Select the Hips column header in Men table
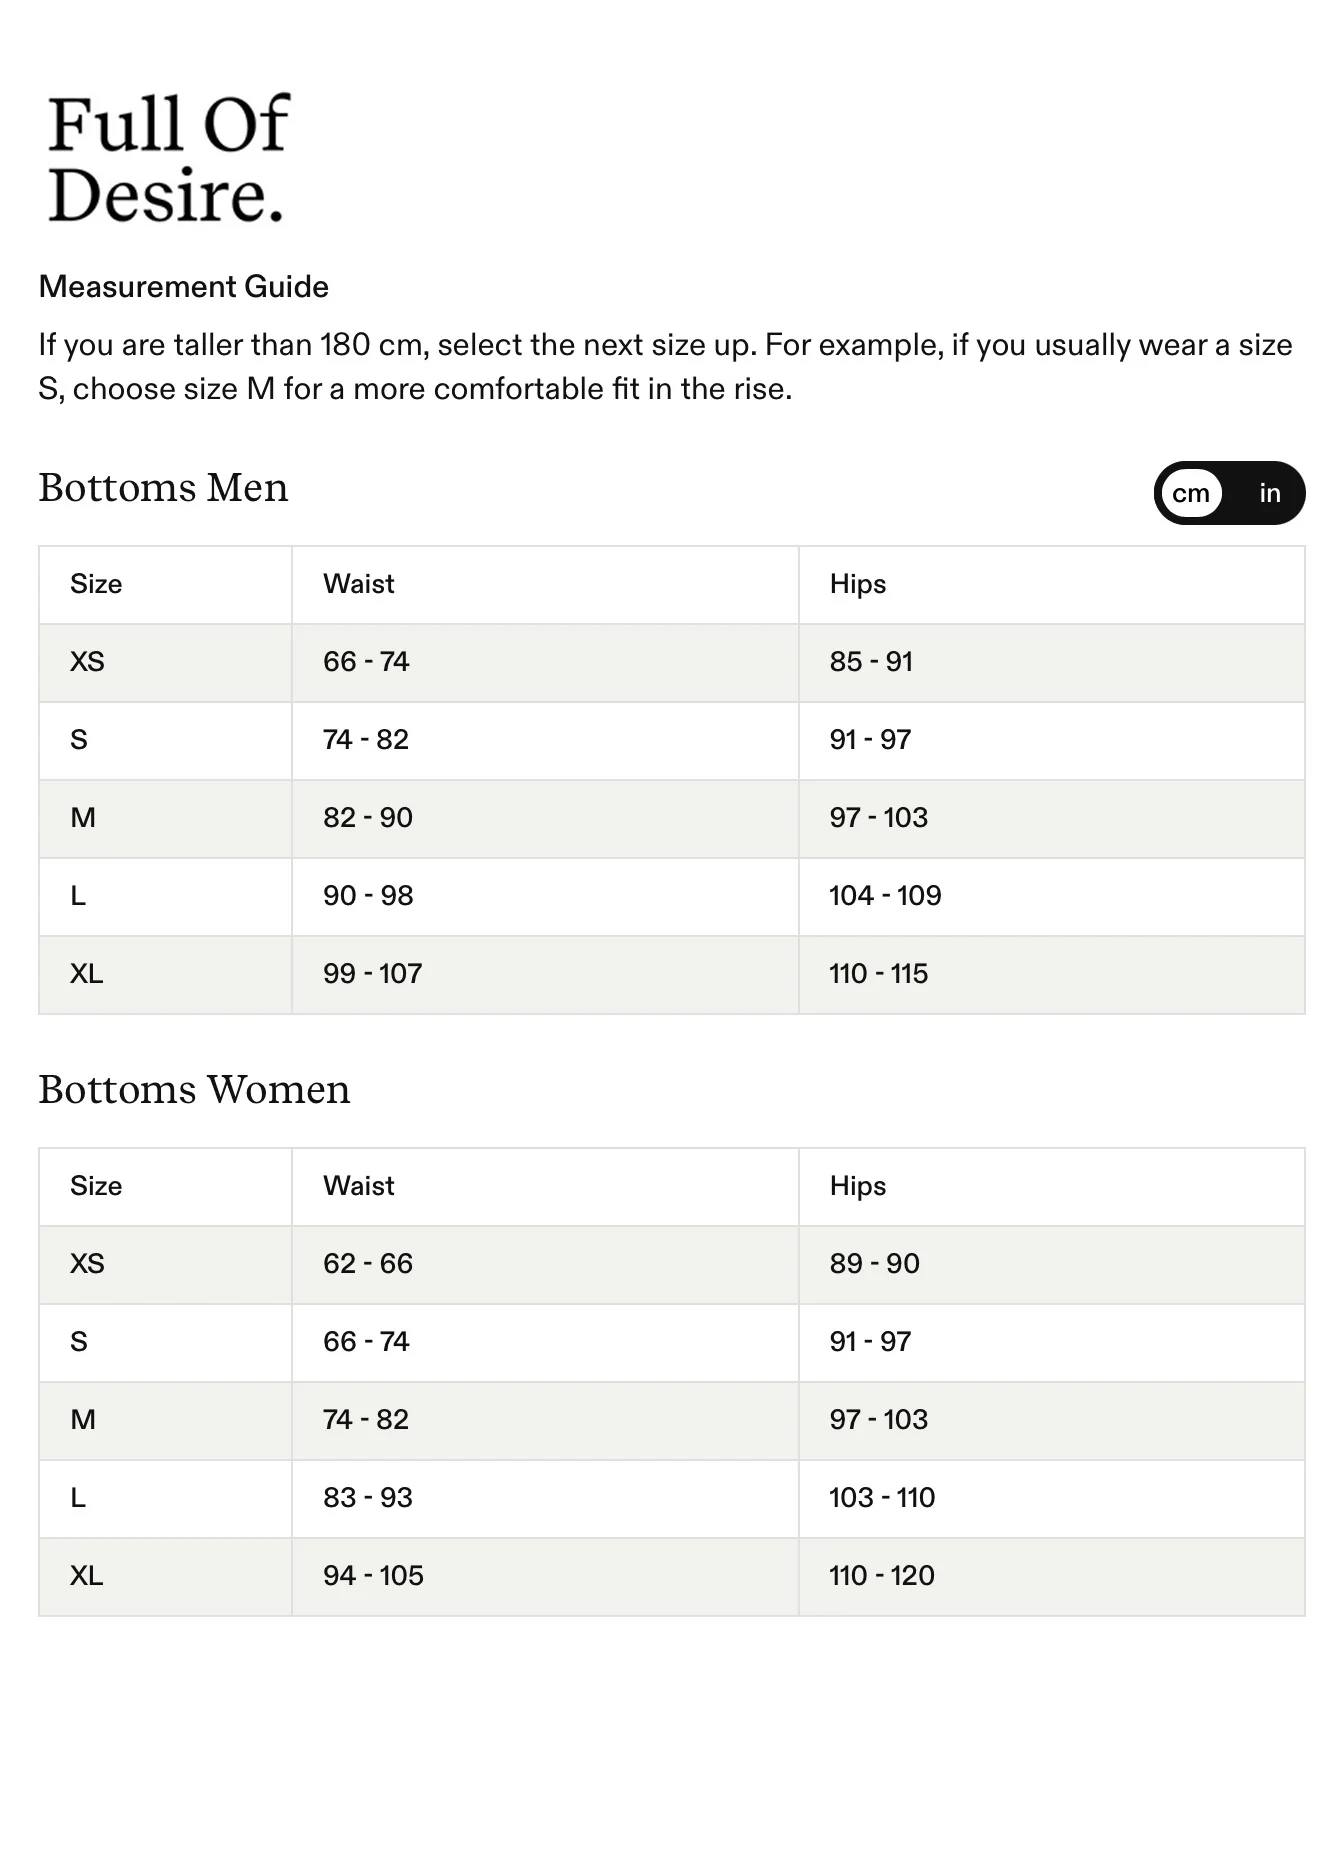Screen dimensions: 1333x1866 [858, 584]
